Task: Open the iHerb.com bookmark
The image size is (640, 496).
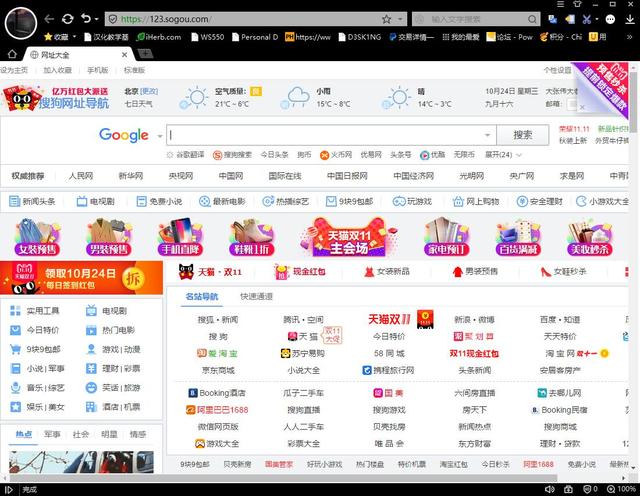Action: pyautogui.click(x=159, y=37)
